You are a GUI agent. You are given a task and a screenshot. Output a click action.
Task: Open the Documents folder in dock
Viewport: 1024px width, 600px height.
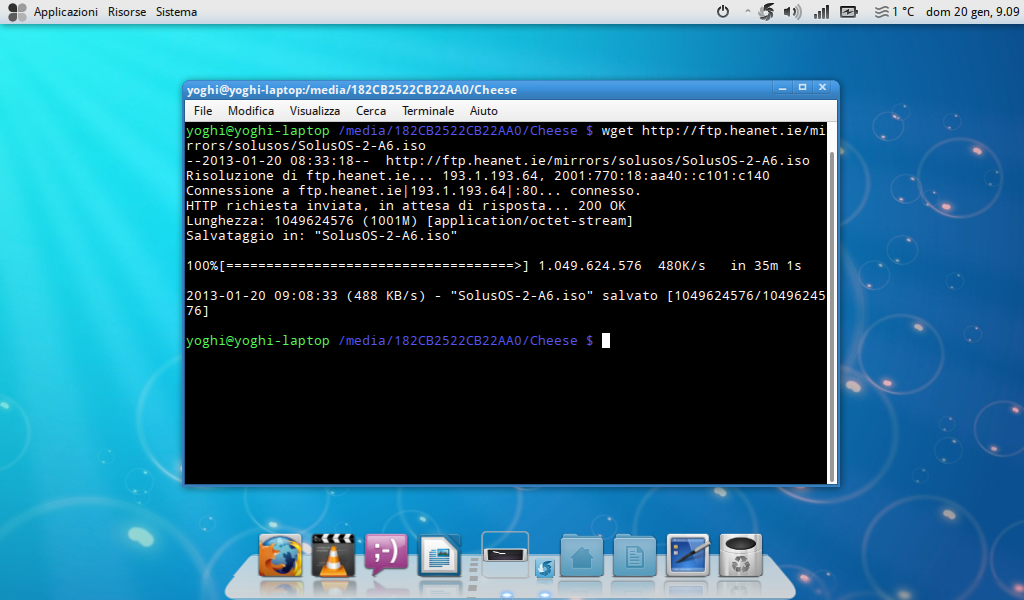(634, 556)
